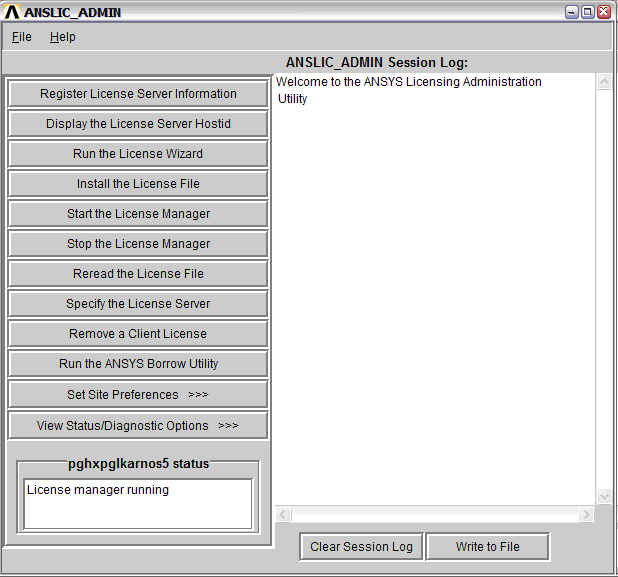
Task: Expand Set Site Preferences options
Action: [x=138, y=394]
